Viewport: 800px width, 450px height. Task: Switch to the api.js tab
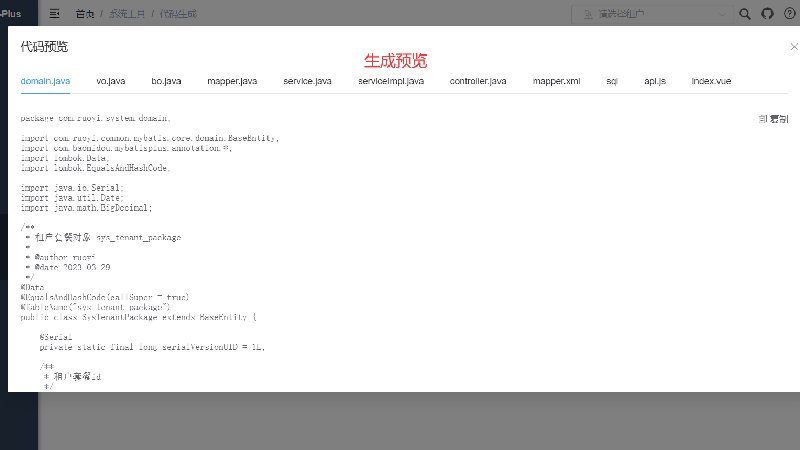tap(655, 81)
